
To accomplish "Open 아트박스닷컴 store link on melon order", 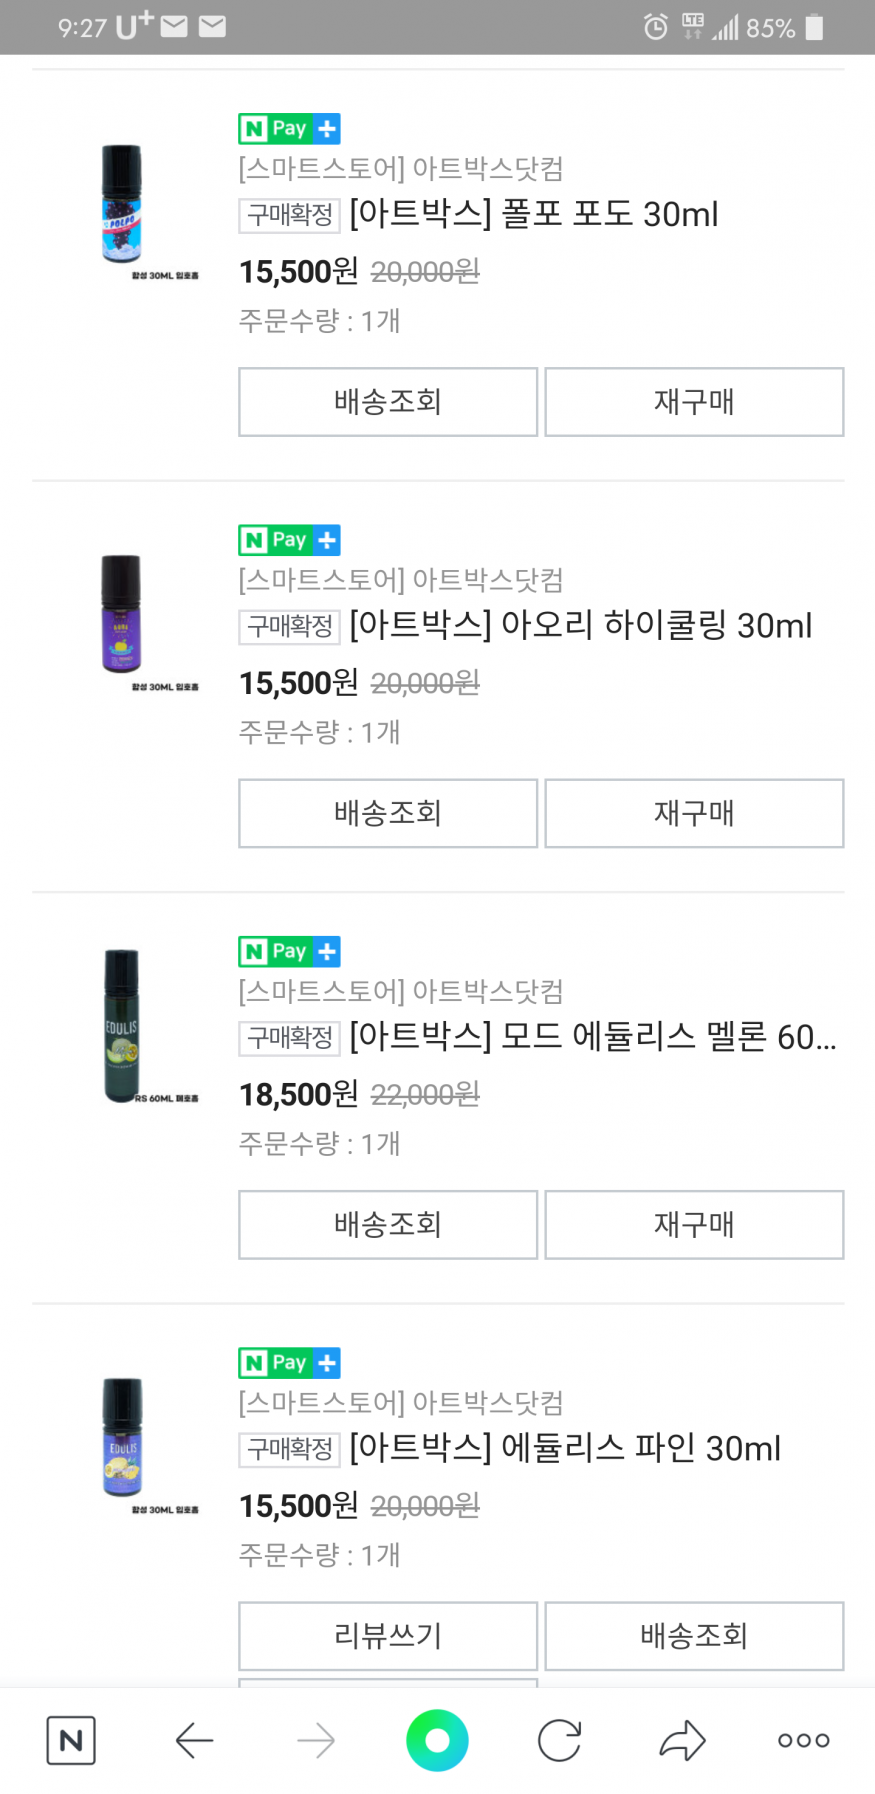I will pos(401,992).
